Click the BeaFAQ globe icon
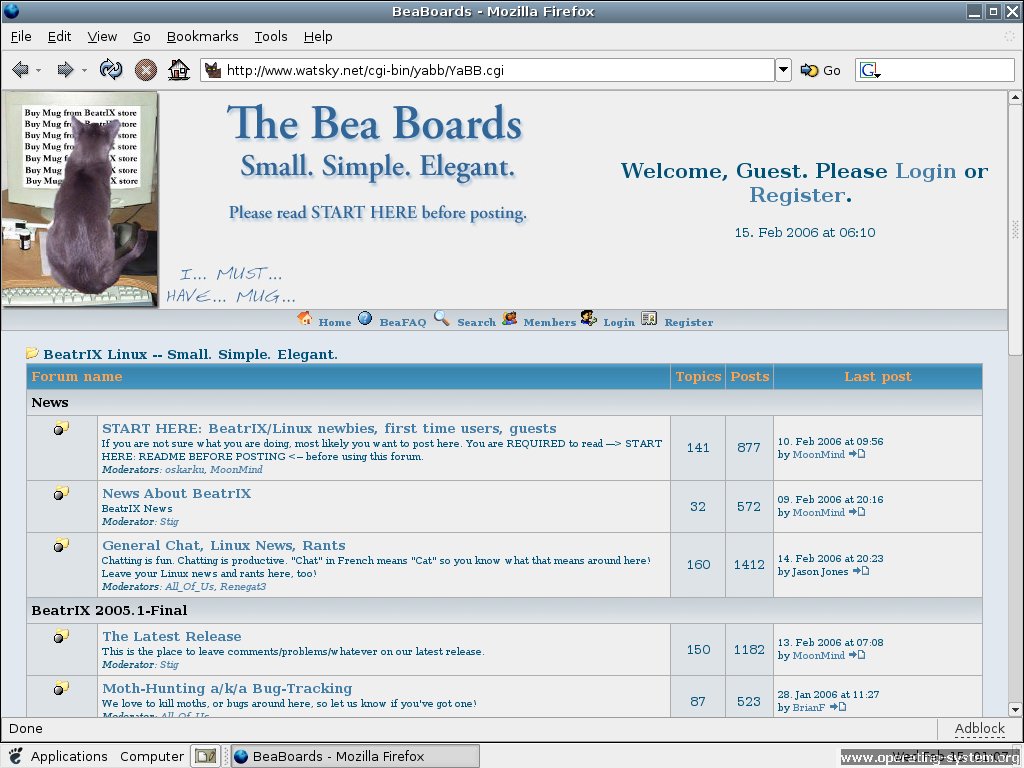1024x768 pixels. (365, 318)
